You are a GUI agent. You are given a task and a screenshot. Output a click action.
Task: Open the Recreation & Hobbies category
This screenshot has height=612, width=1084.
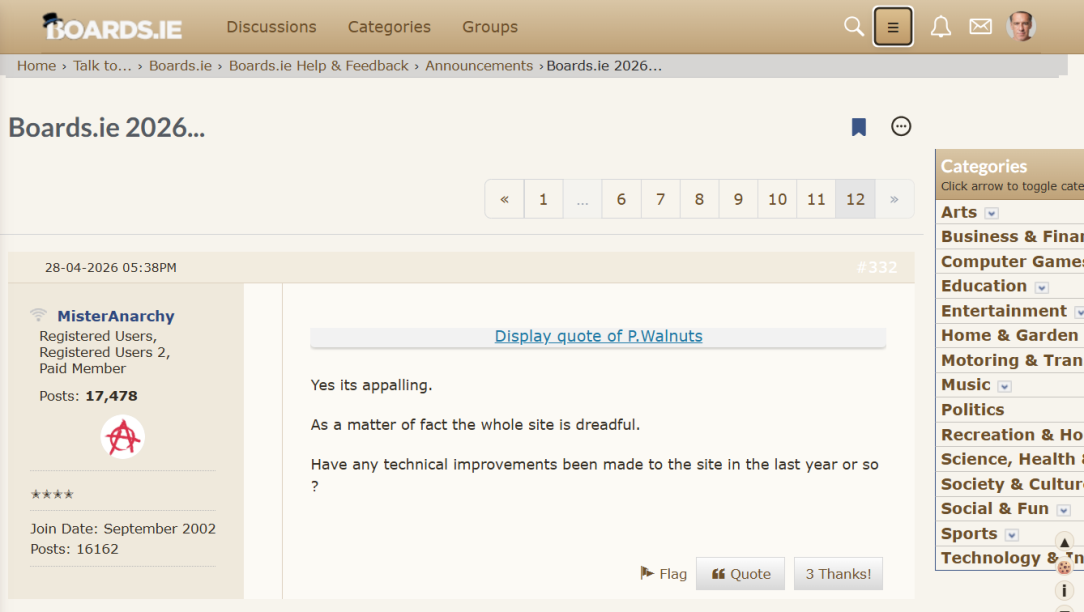[1012, 435]
